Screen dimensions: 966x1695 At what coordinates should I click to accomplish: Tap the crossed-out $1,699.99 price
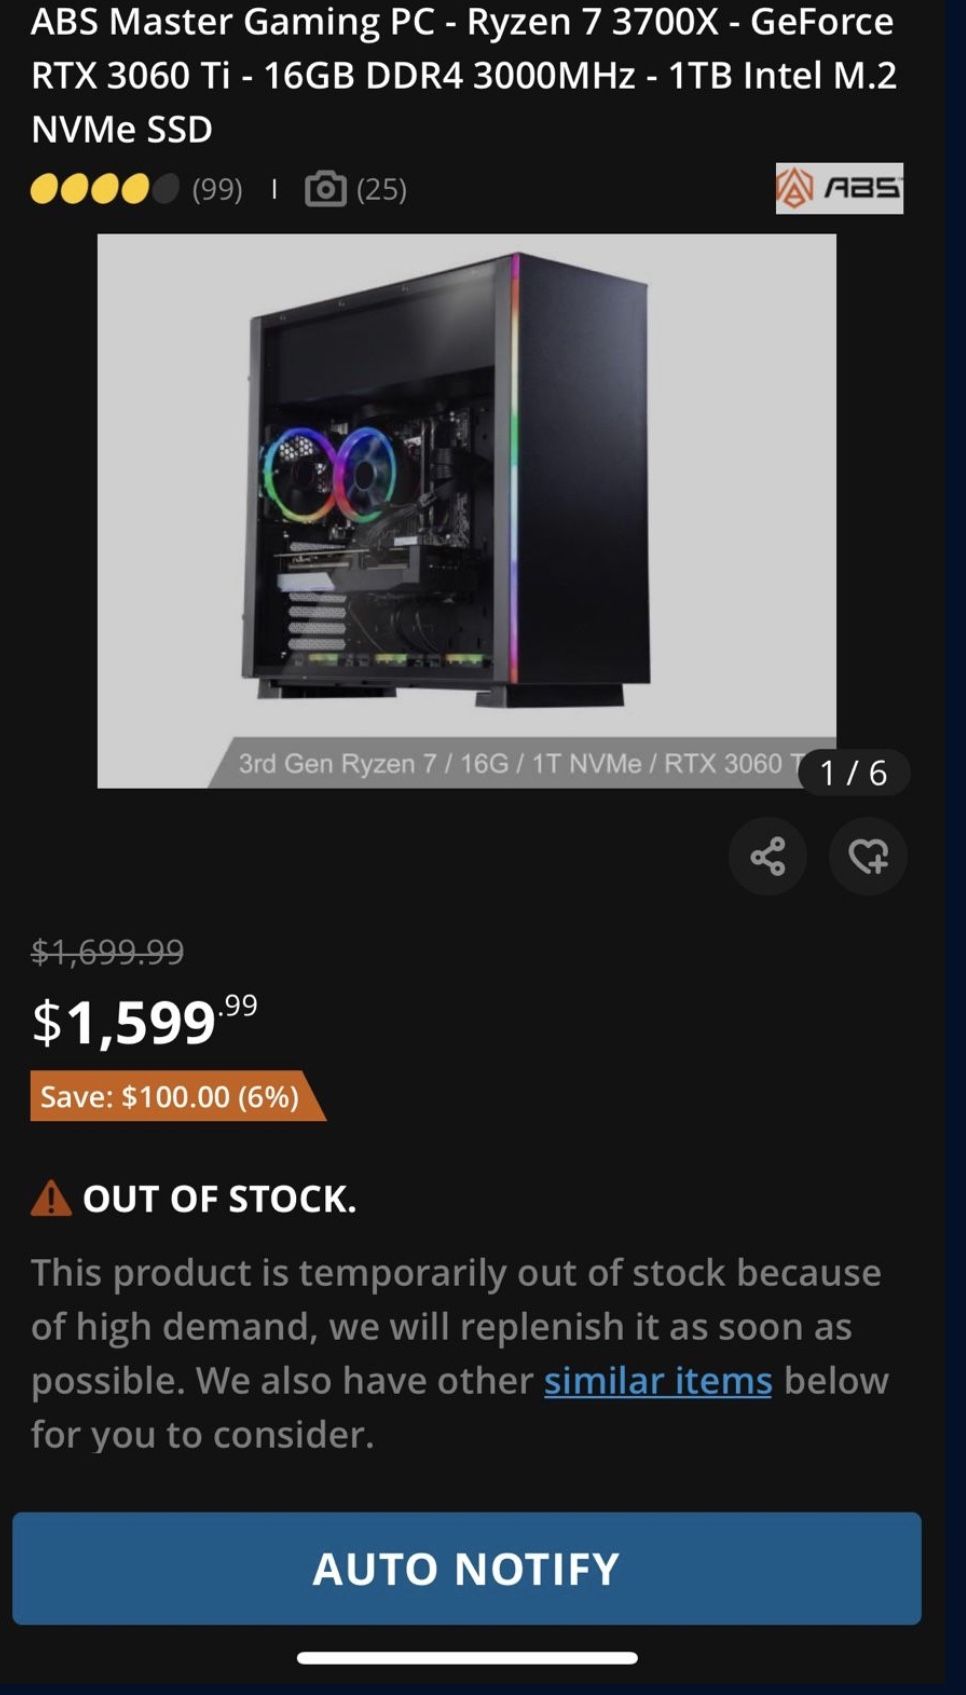click(x=107, y=951)
